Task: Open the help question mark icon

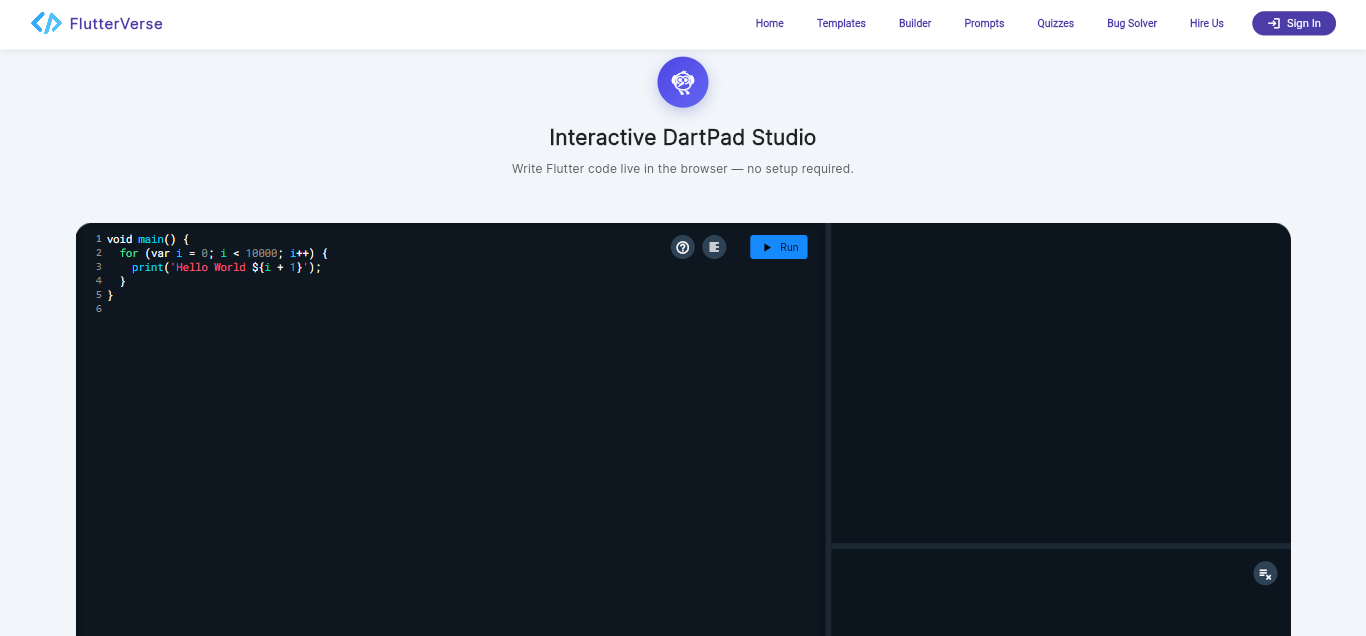Action: 682,247
